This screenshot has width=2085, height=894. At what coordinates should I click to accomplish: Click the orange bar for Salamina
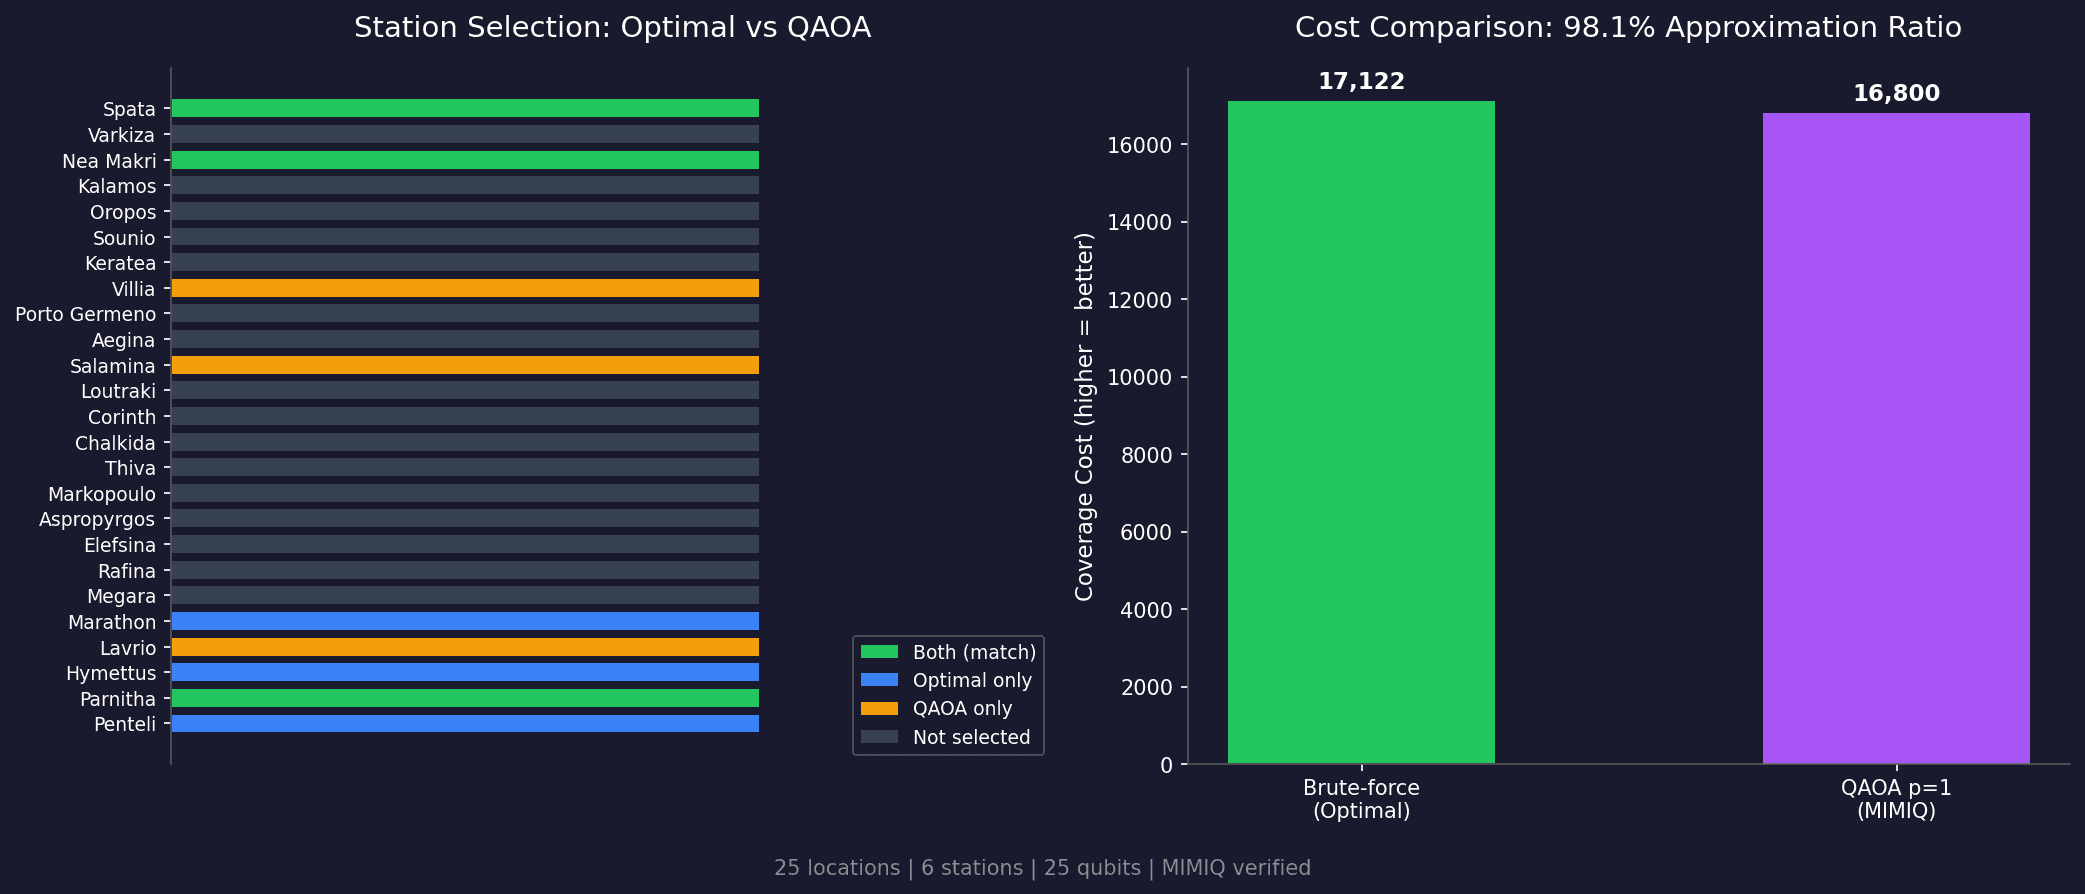(465, 365)
